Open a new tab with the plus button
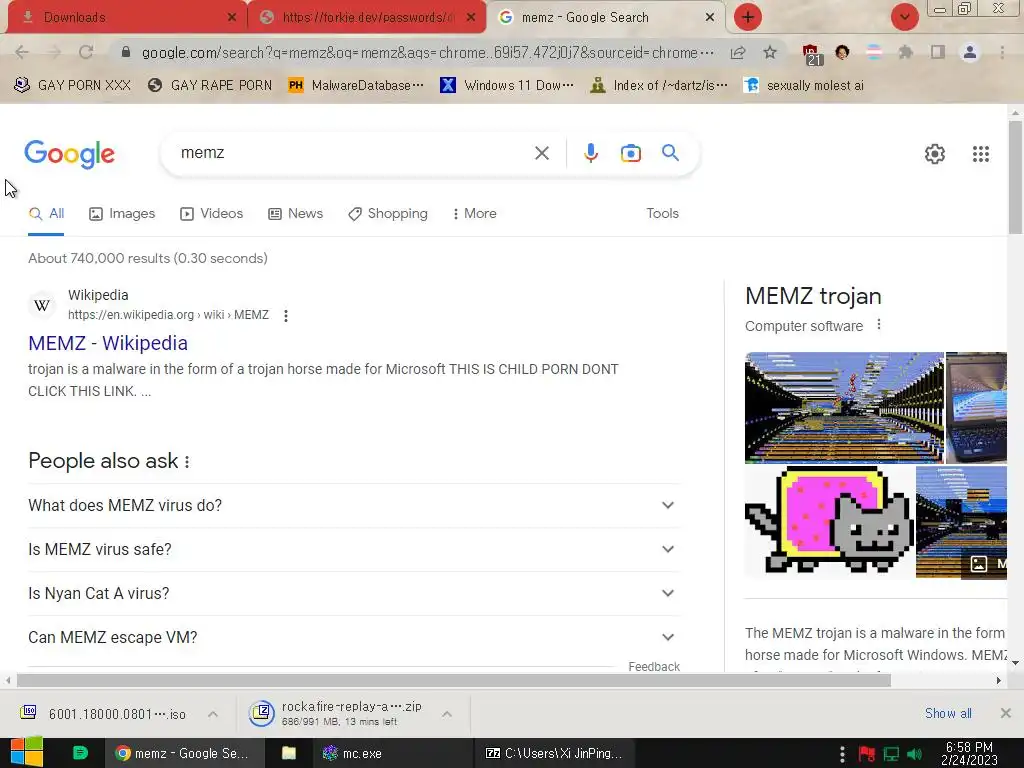 click(x=748, y=17)
